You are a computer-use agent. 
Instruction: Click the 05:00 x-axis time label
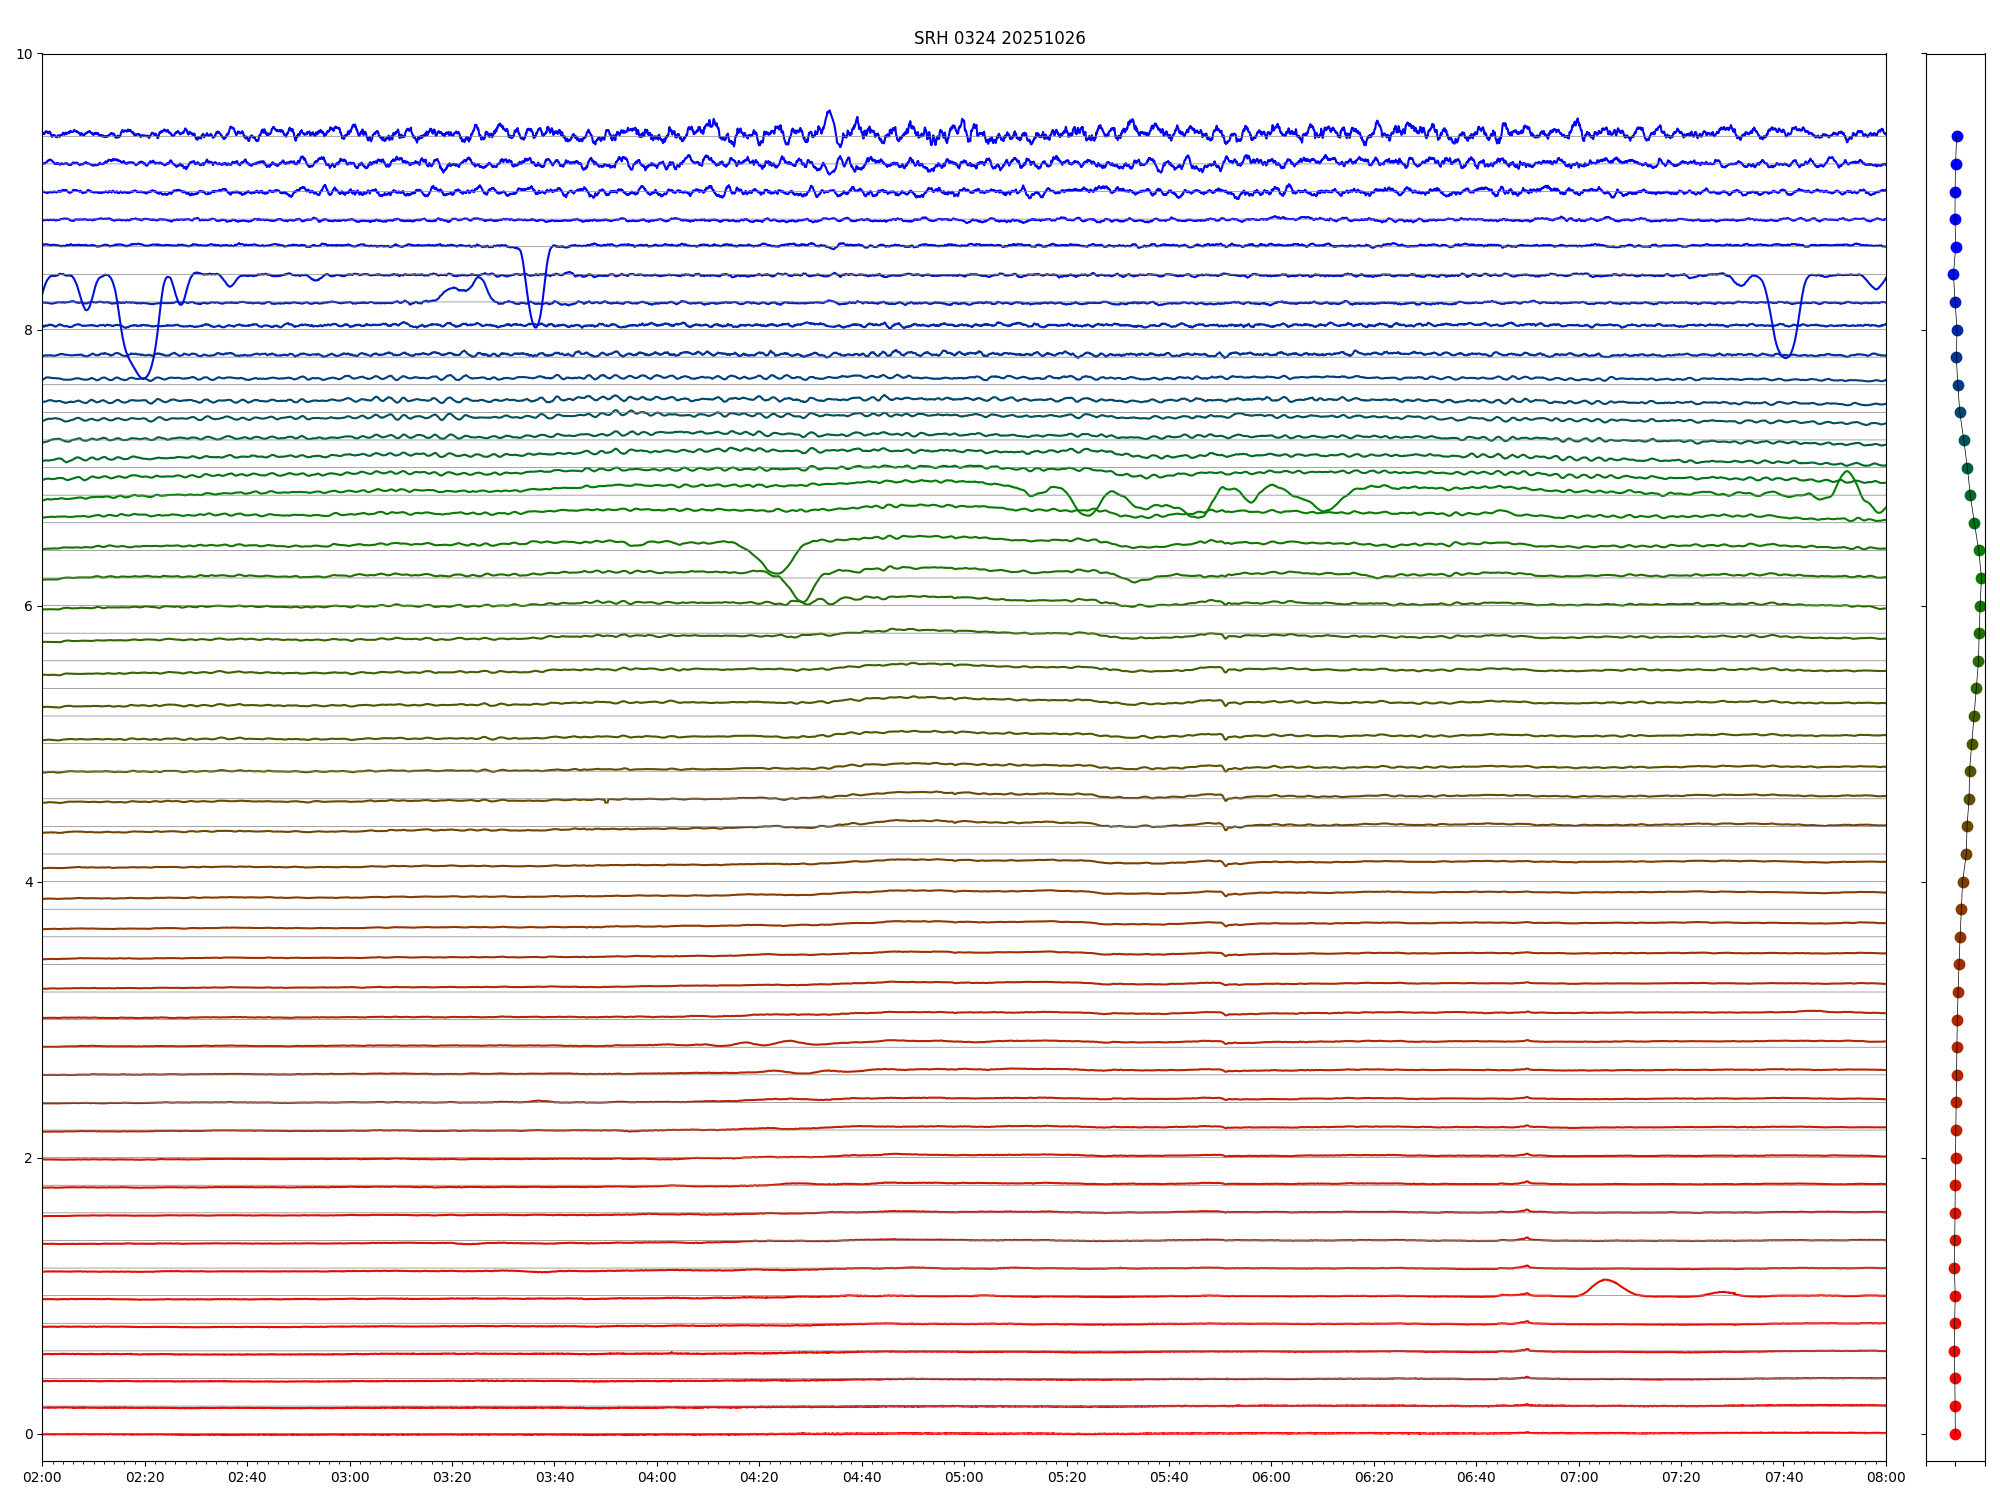pyautogui.click(x=964, y=1477)
